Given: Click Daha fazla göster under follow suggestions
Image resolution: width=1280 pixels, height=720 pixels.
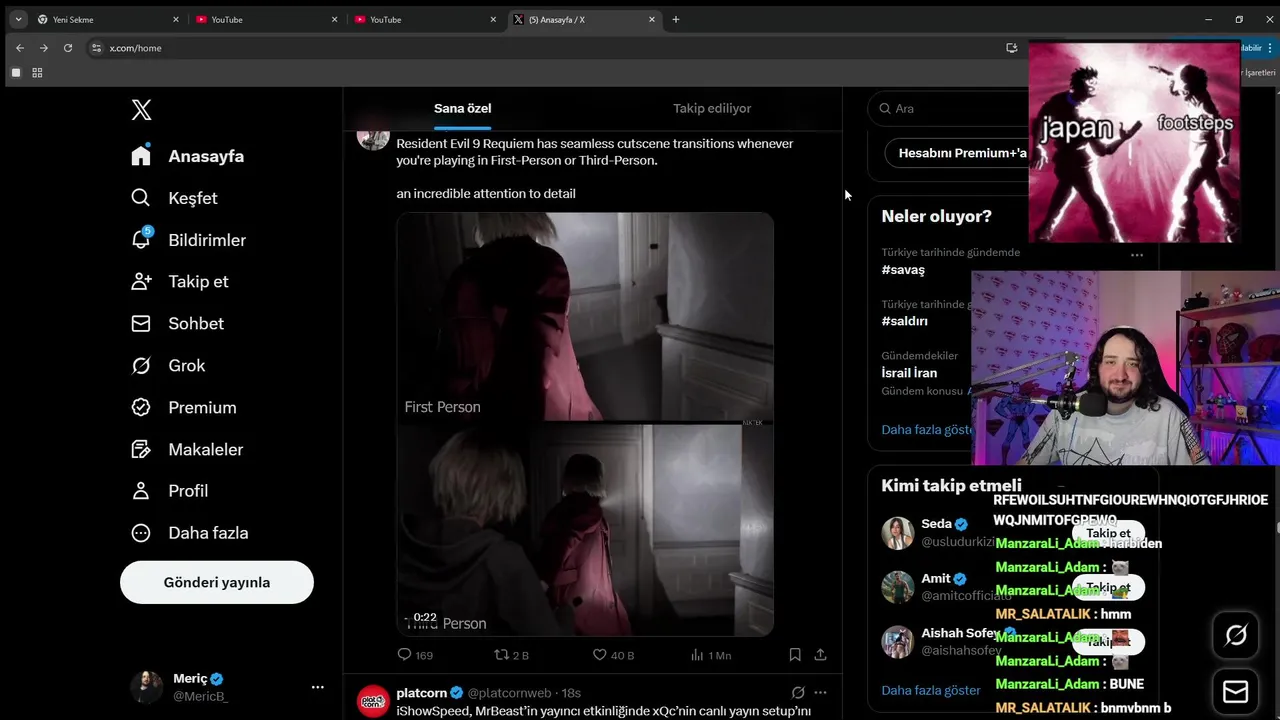Looking at the screenshot, I should tap(931, 690).
